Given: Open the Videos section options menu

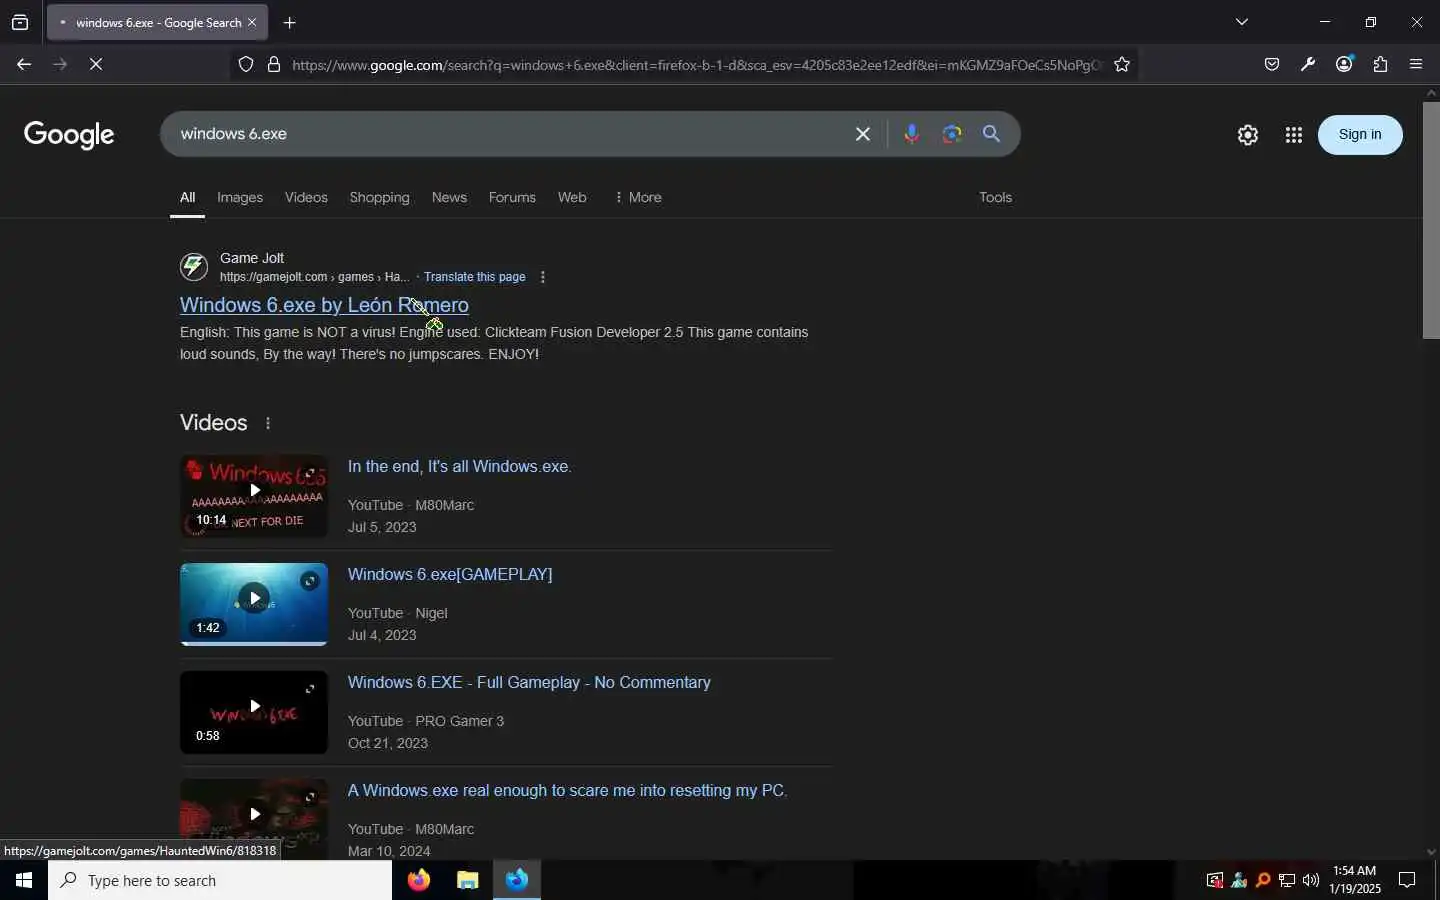Looking at the screenshot, I should pos(268,424).
